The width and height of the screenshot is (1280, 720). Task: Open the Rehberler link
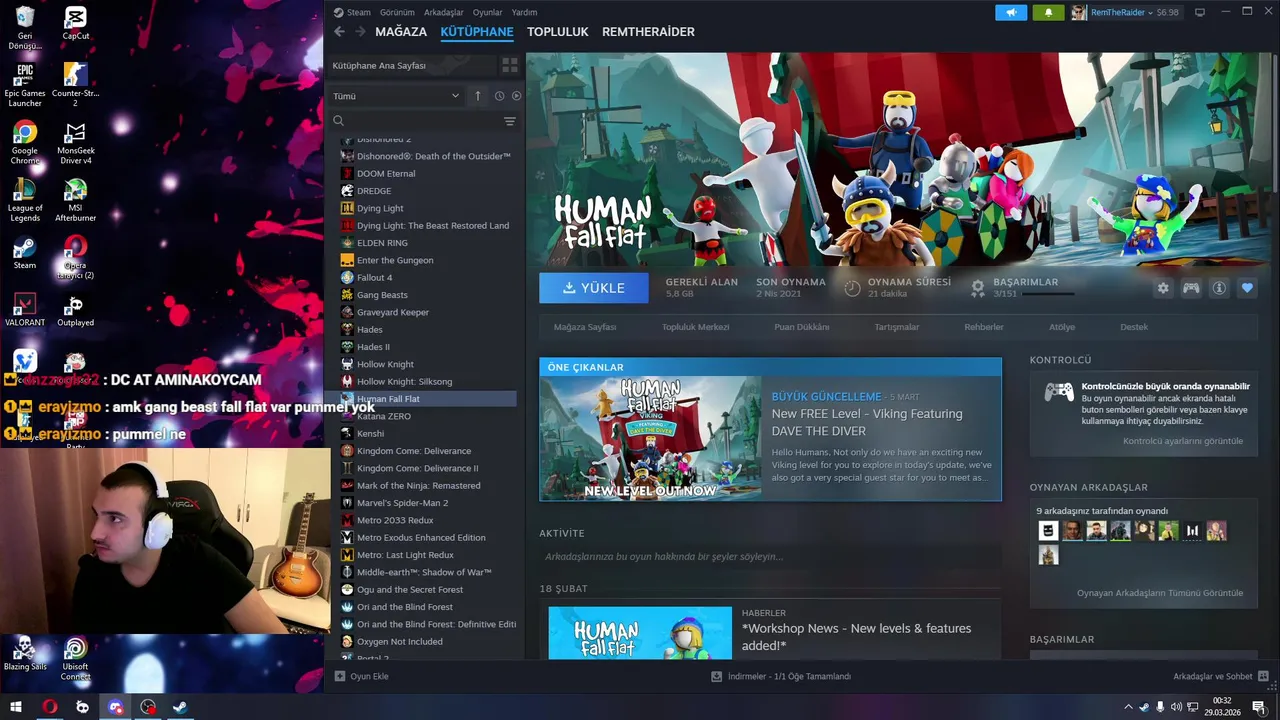(x=984, y=327)
